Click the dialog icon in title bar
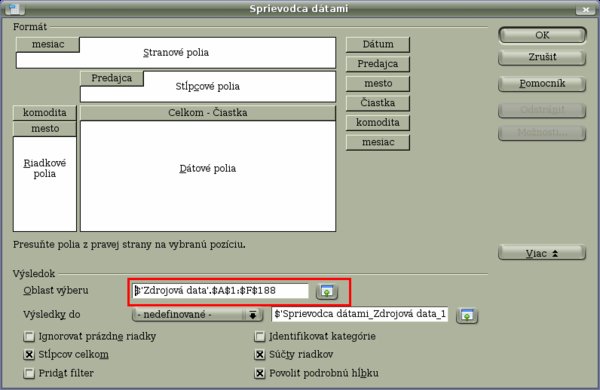Viewport: 600px width, 390px height. [13, 8]
